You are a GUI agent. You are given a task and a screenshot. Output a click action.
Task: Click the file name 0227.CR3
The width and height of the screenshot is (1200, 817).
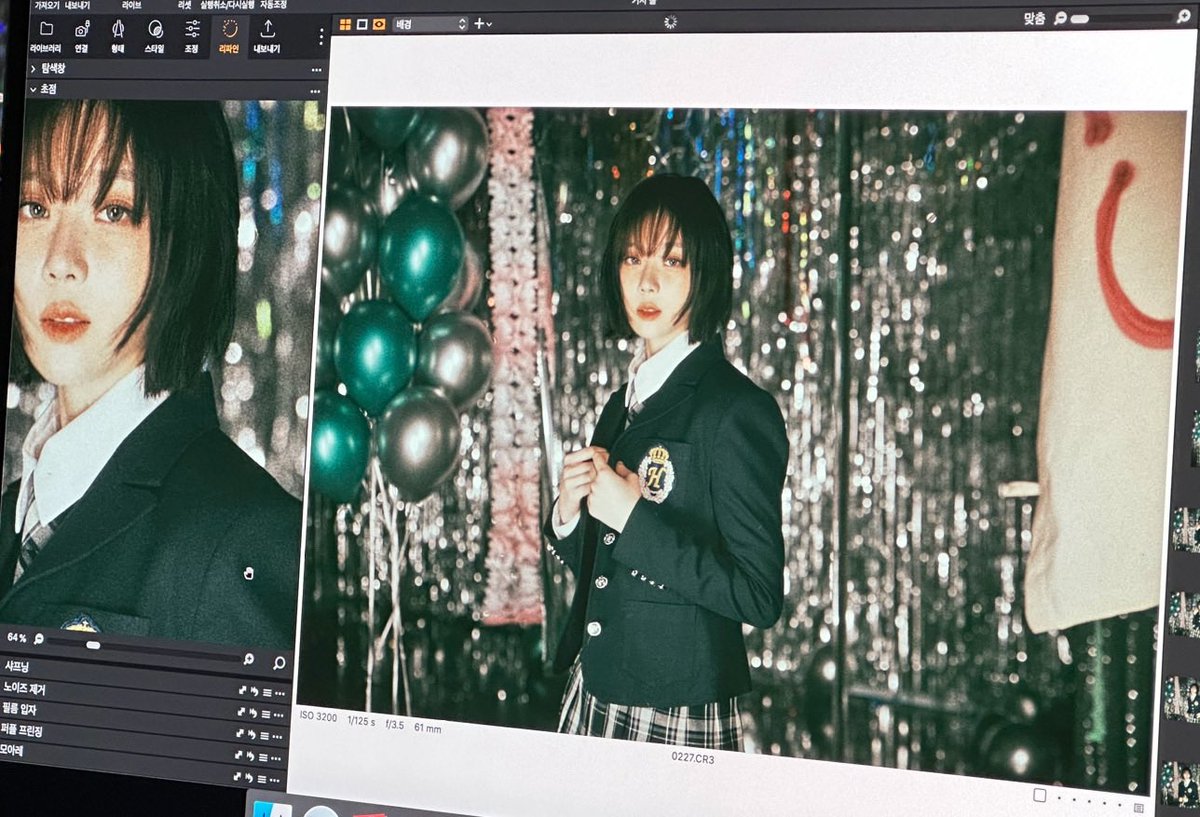tap(693, 758)
